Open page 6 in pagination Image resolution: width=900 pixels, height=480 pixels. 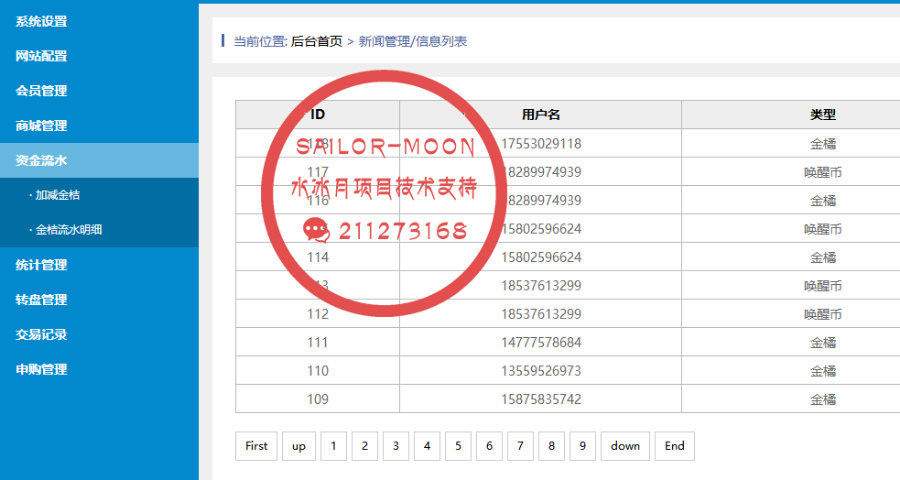489,446
